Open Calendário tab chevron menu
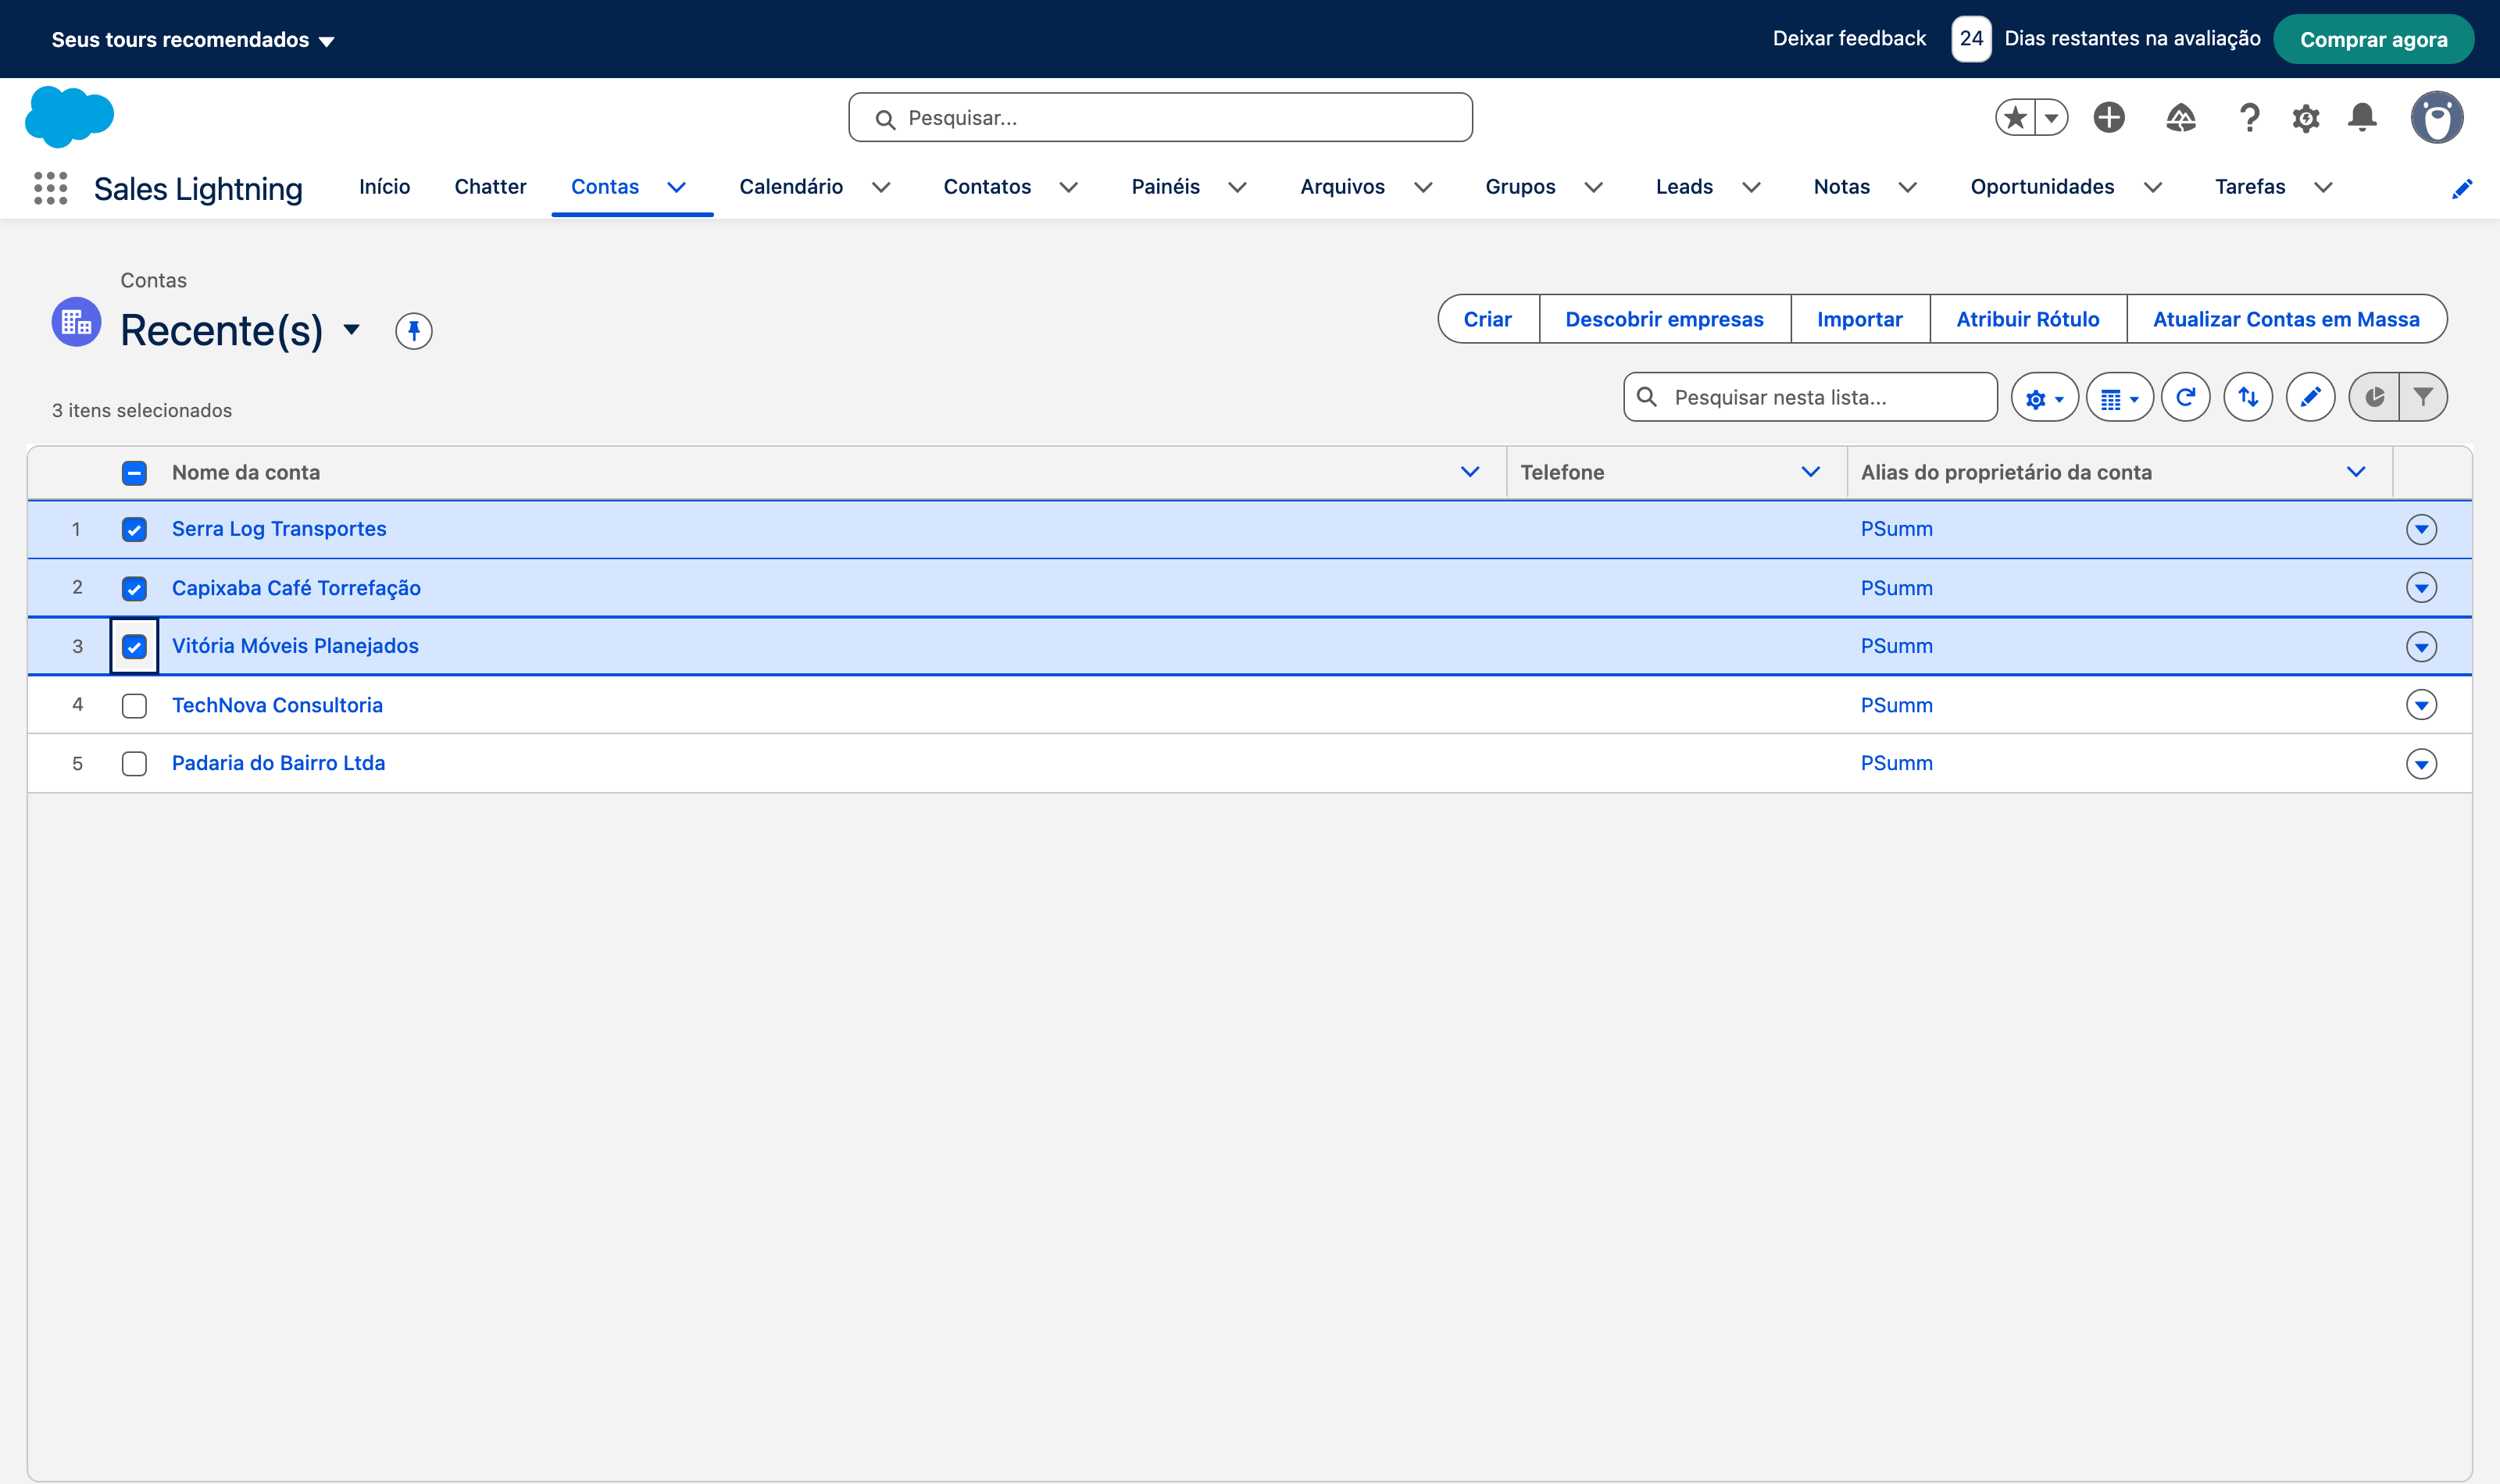The width and height of the screenshot is (2500, 1484). [881, 188]
